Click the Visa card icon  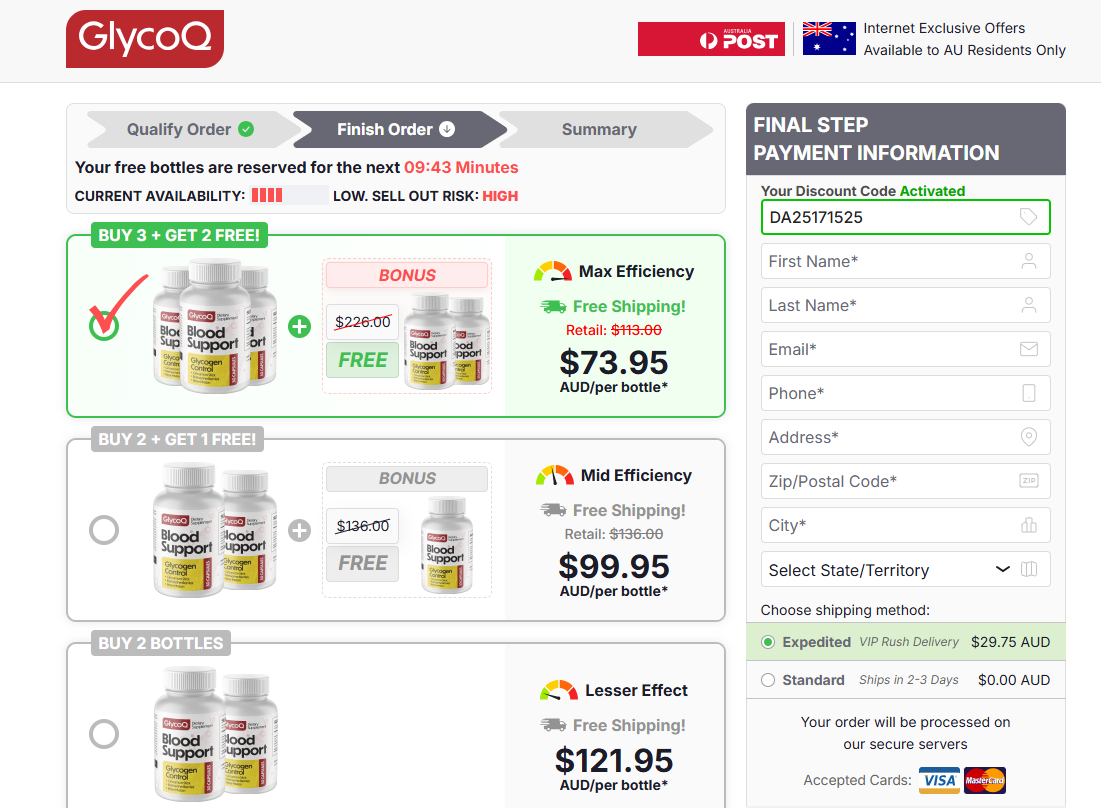coord(939,780)
